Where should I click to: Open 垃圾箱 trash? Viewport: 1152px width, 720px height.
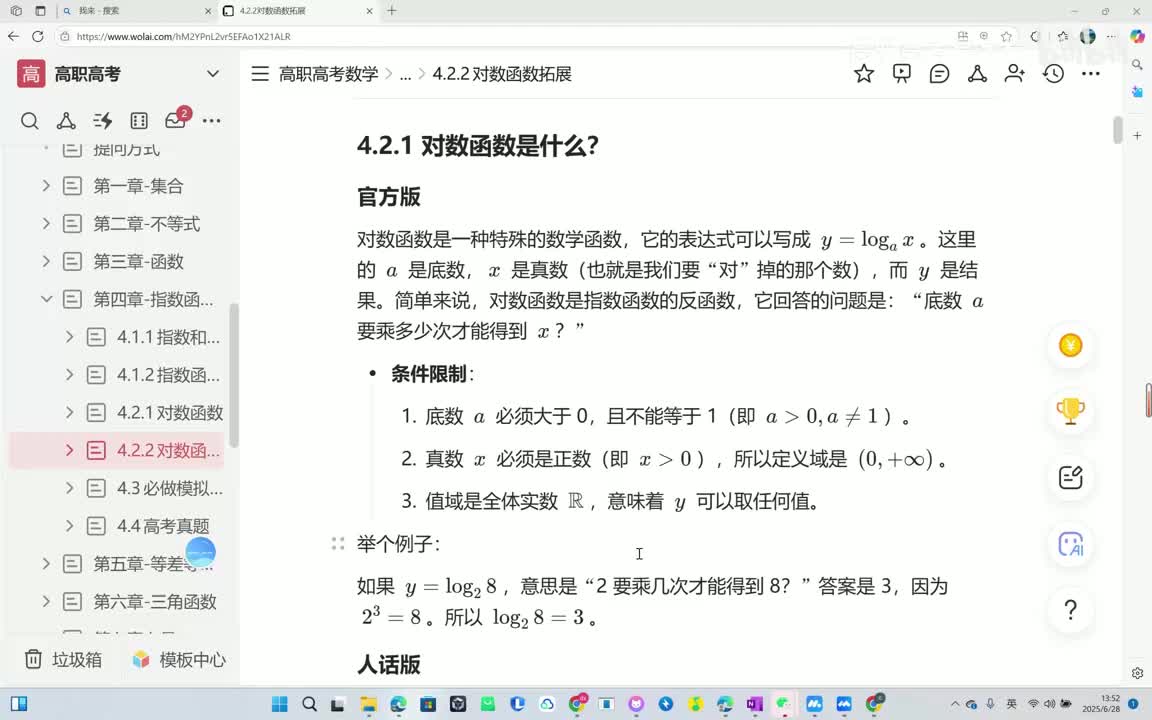click(63, 659)
